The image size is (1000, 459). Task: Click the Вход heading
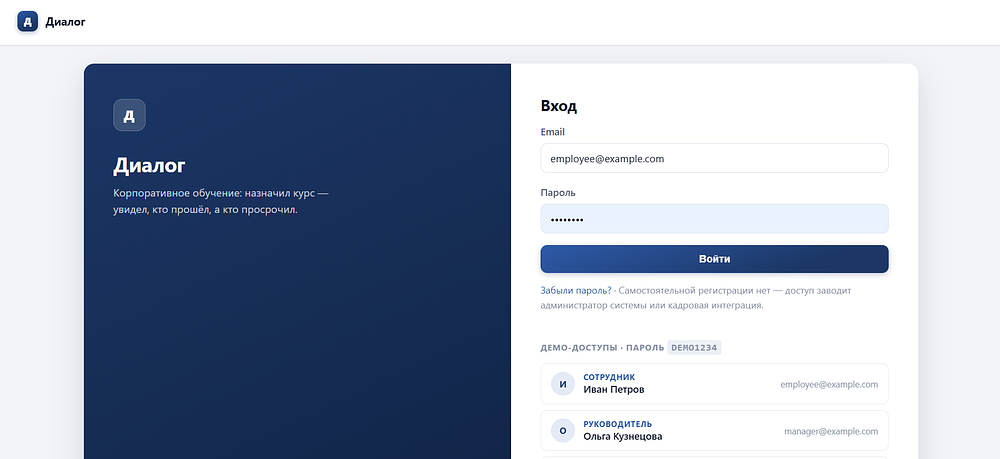pos(559,106)
